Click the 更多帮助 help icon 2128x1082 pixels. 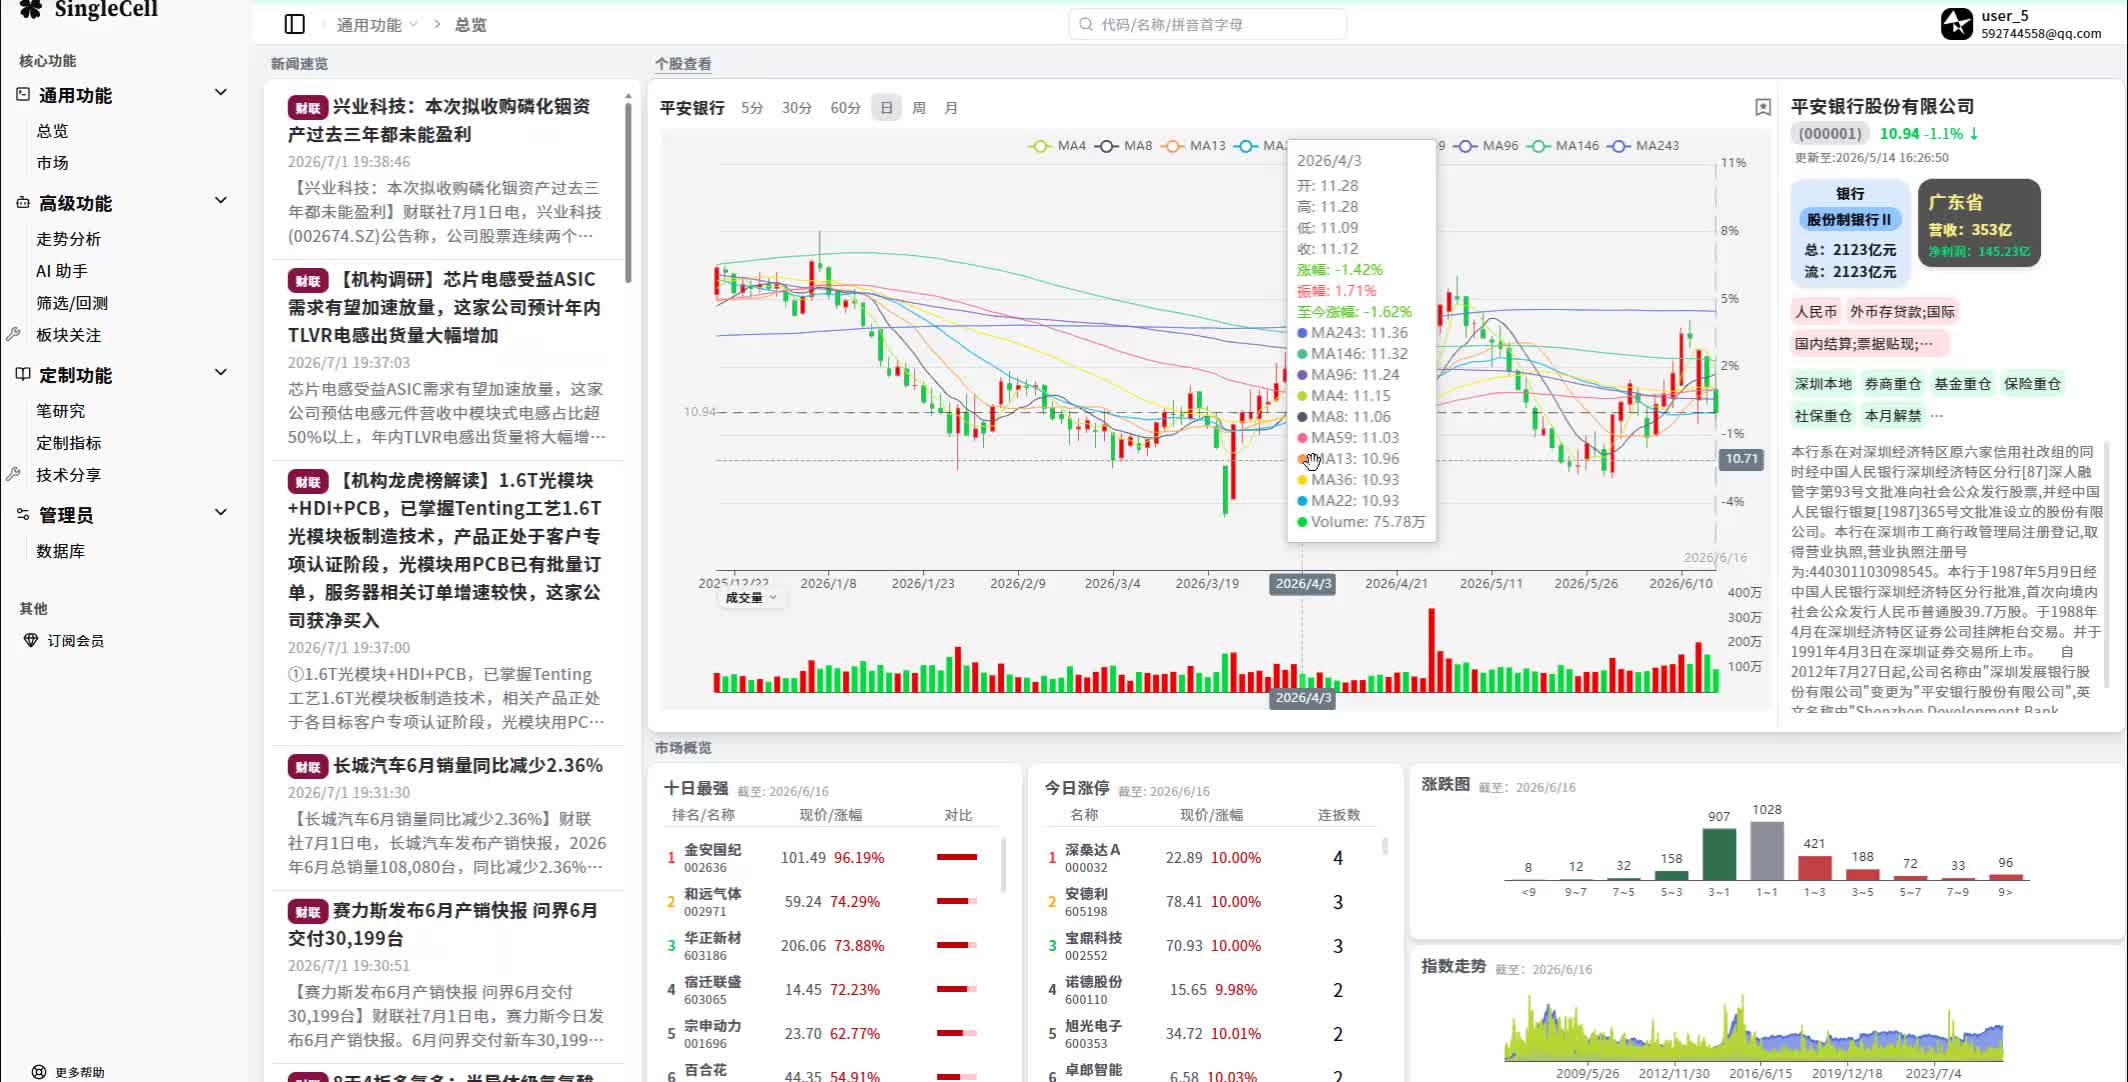(x=39, y=1072)
